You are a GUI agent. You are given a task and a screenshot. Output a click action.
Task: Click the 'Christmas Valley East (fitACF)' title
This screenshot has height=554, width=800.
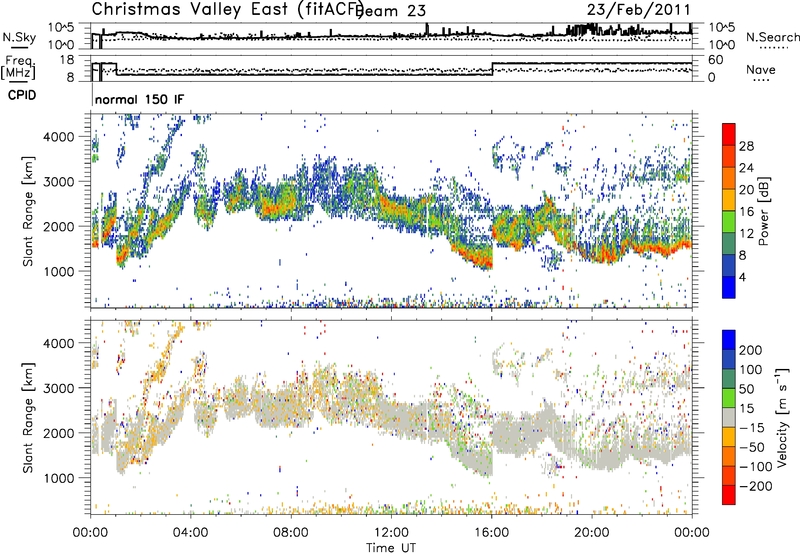tap(228, 10)
